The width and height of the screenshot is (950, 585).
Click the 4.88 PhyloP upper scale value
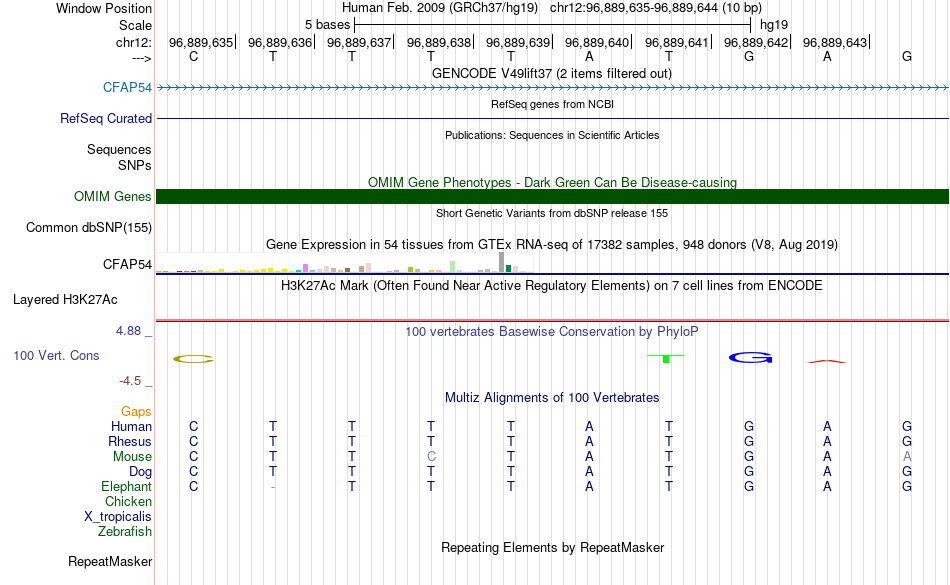click(x=128, y=331)
